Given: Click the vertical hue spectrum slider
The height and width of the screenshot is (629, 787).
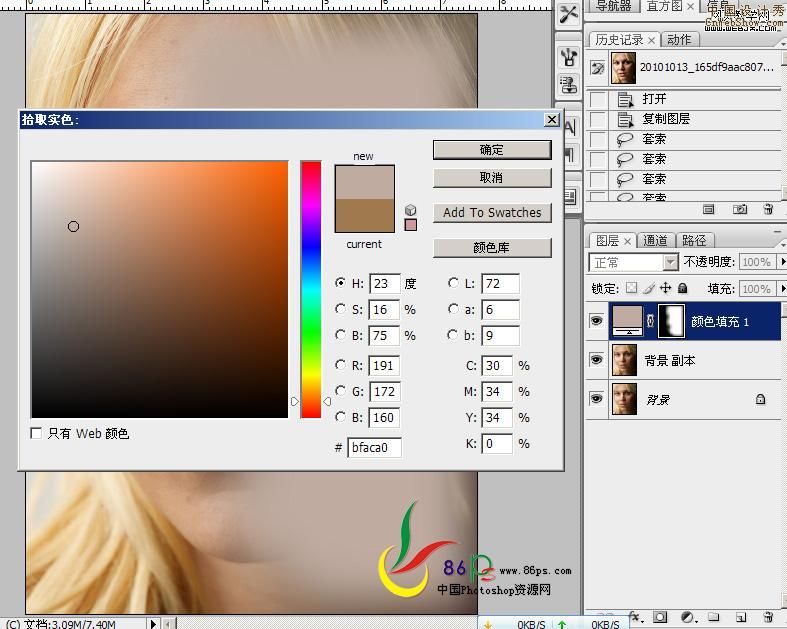Looking at the screenshot, I should click(x=311, y=289).
